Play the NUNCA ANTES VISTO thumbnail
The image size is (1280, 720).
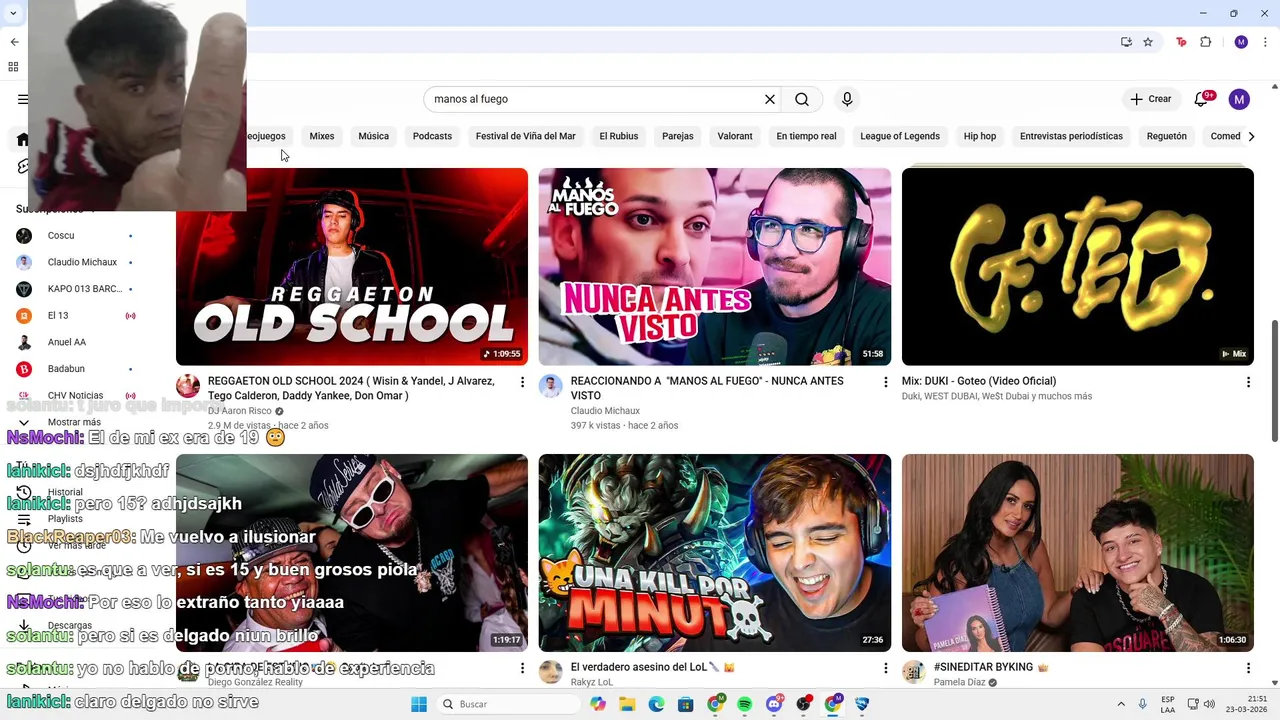tap(715, 267)
